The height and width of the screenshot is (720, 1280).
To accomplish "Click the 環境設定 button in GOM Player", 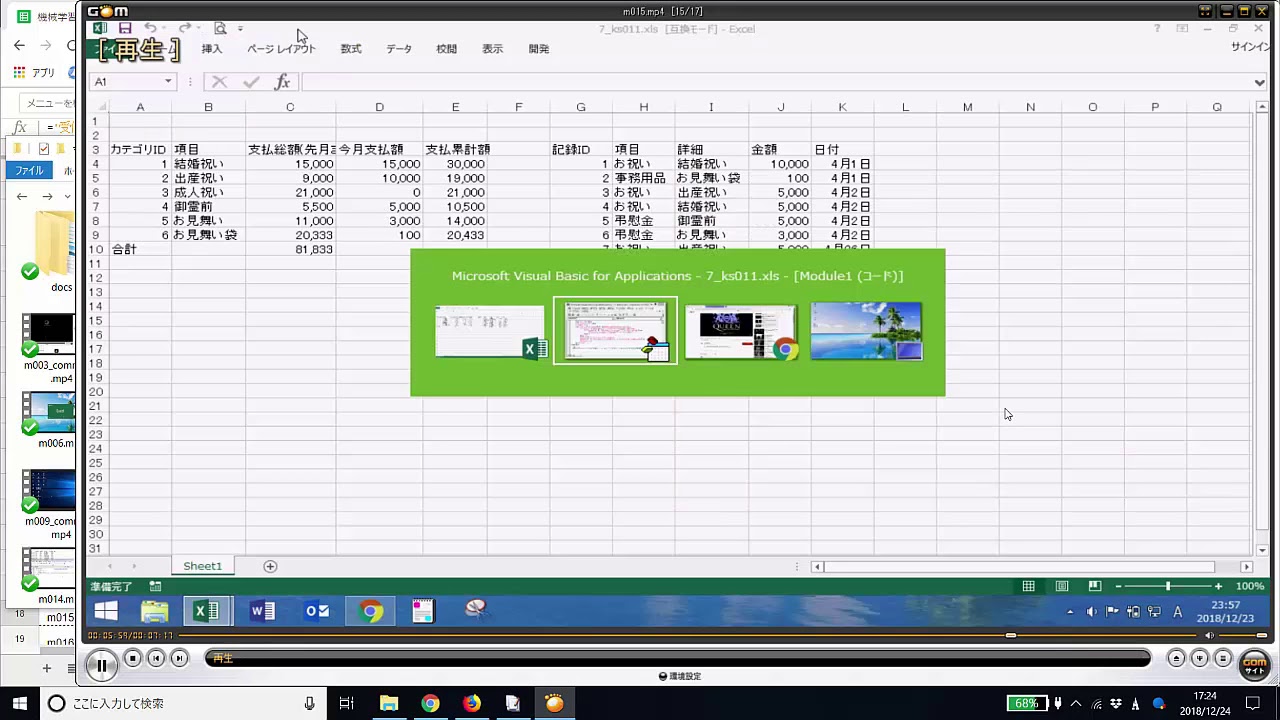I will tap(680, 676).
